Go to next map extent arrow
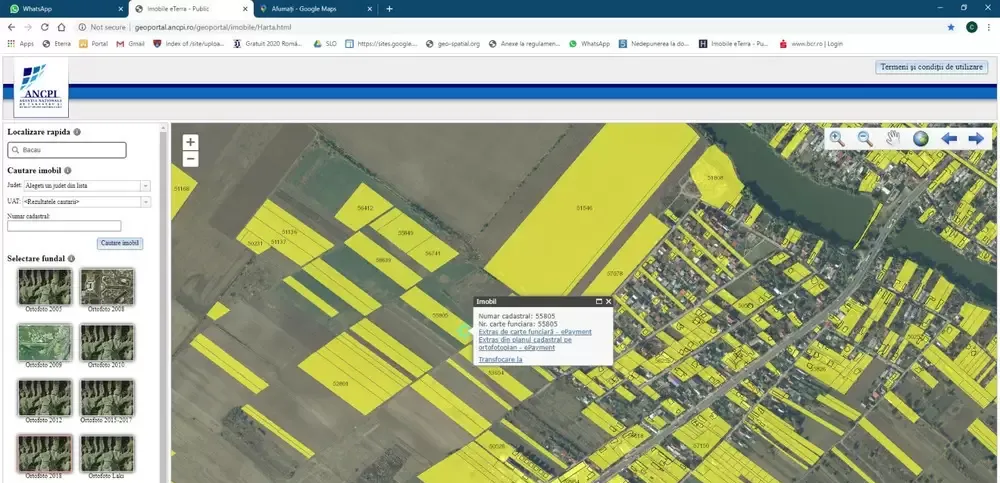Image resolution: width=1000 pixels, height=483 pixels. click(x=976, y=139)
